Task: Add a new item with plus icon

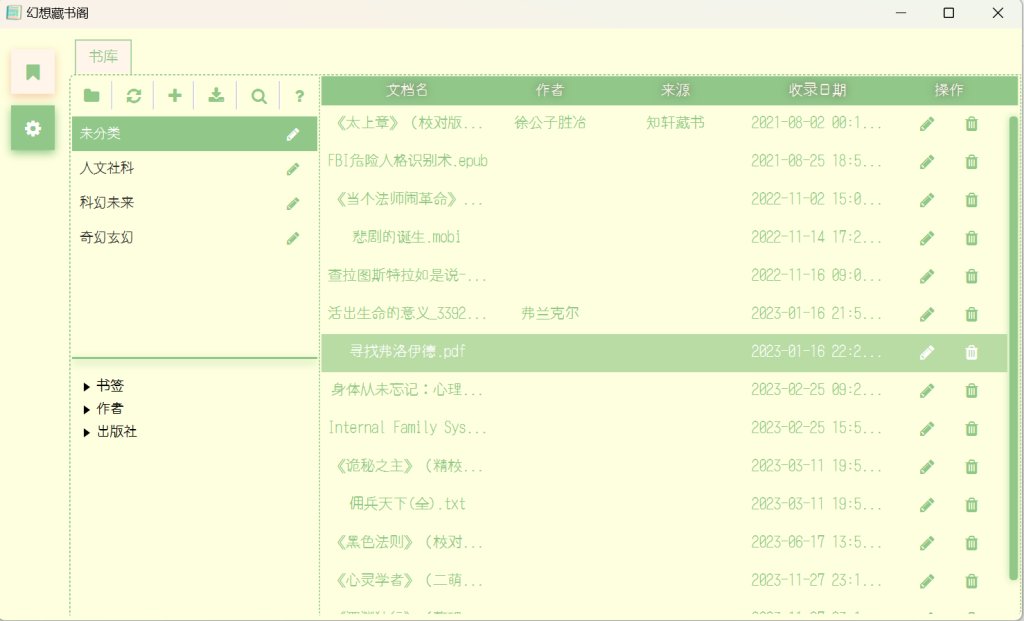Action: click(x=175, y=96)
